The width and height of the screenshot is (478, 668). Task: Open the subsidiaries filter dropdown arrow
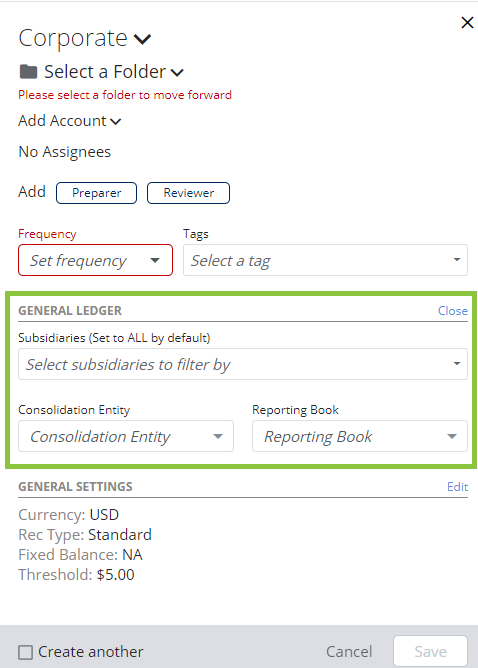point(457,364)
